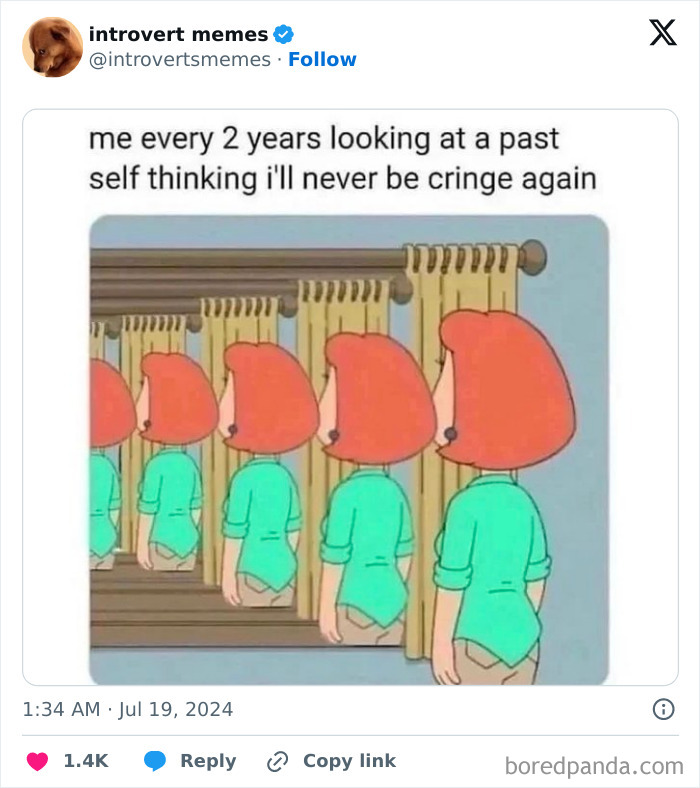Click the blue verified badge
The height and width of the screenshot is (788, 700).
[x=284, y=34]
